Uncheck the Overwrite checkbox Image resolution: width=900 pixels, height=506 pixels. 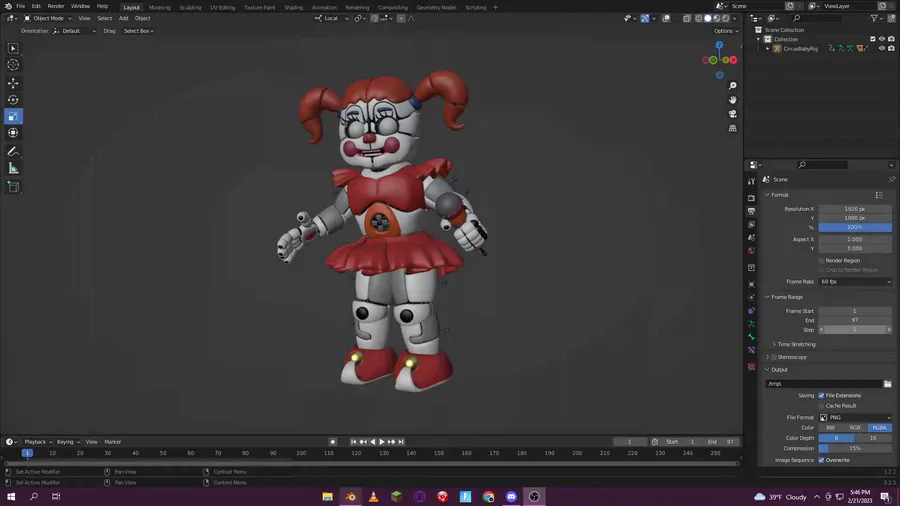tap(821, 460)
